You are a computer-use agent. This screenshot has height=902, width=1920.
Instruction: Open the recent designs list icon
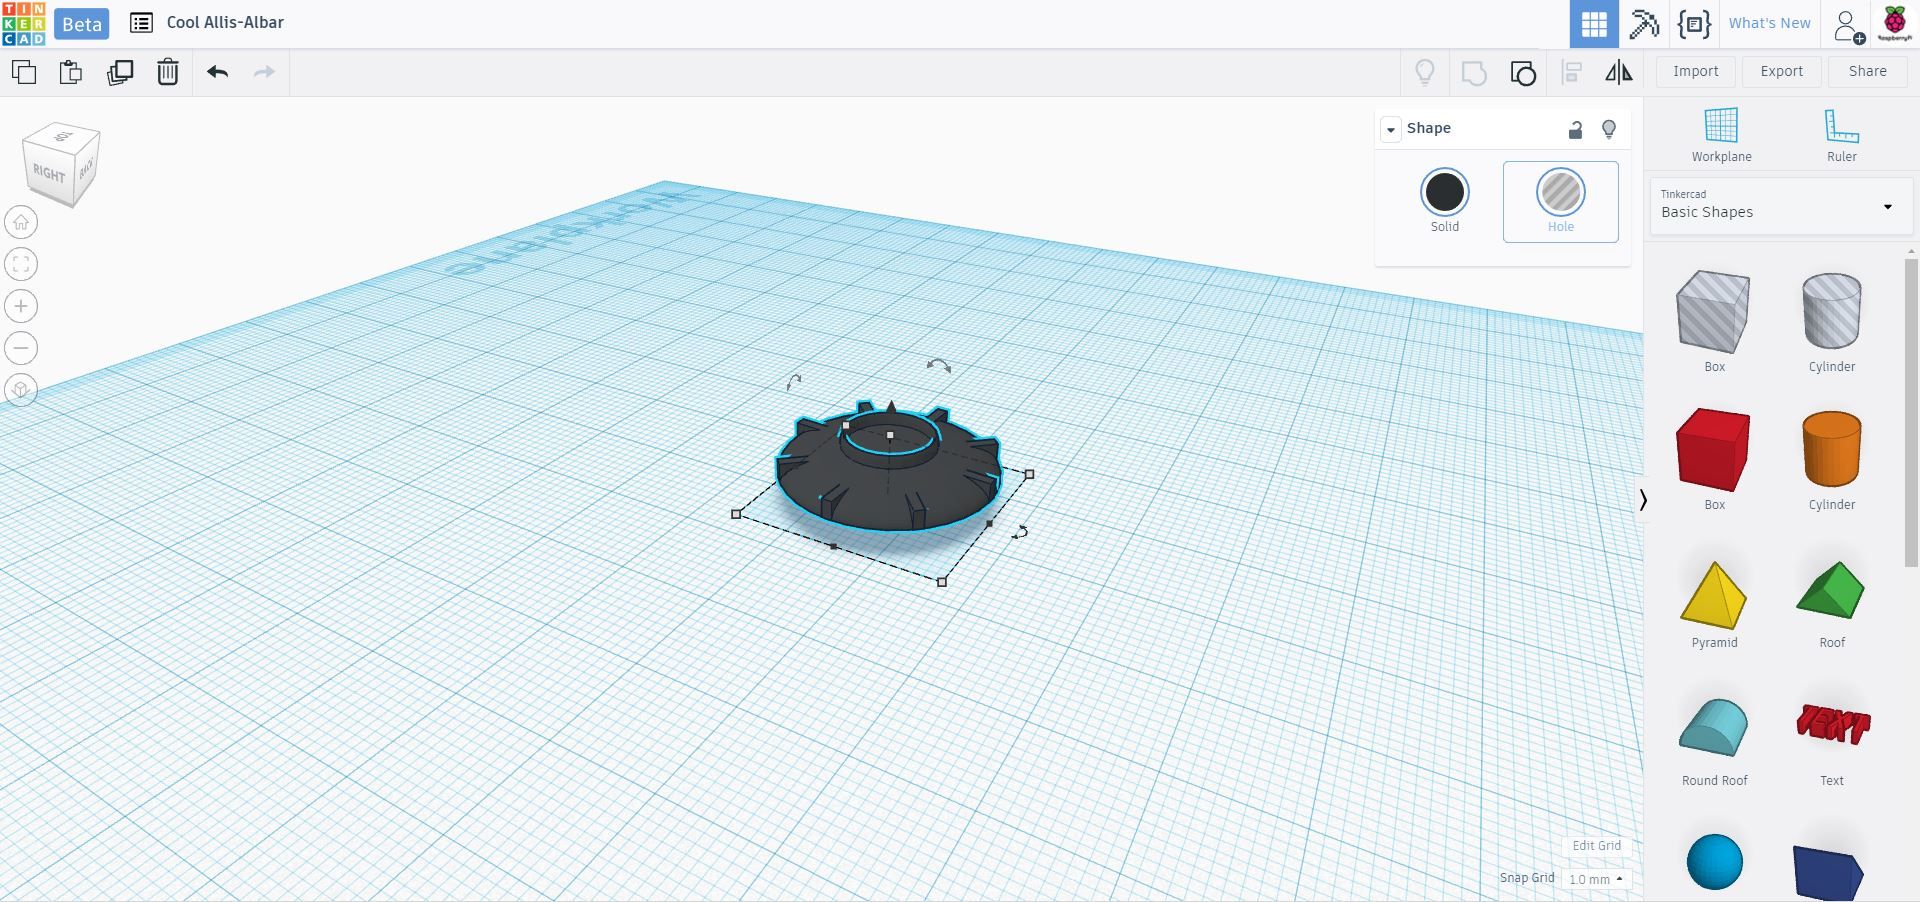tap(141, 23)
